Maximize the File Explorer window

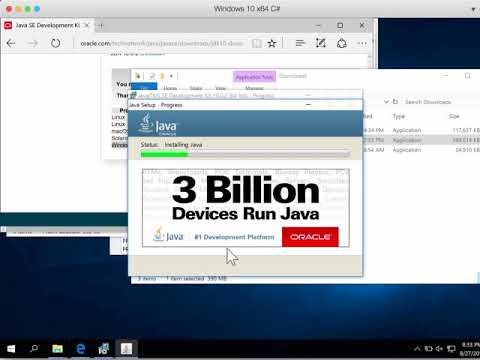pos(467,76)
